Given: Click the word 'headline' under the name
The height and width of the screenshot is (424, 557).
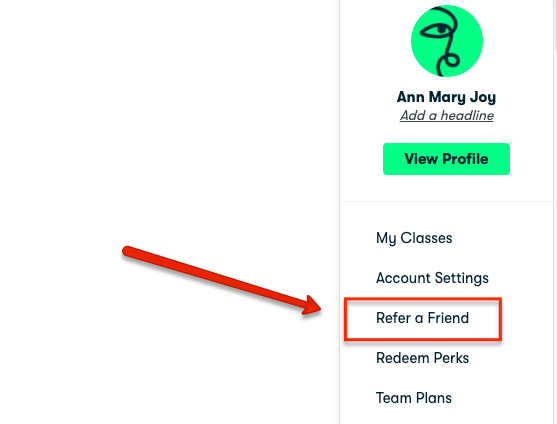Looking at the screenshot, I should [467, 116].
